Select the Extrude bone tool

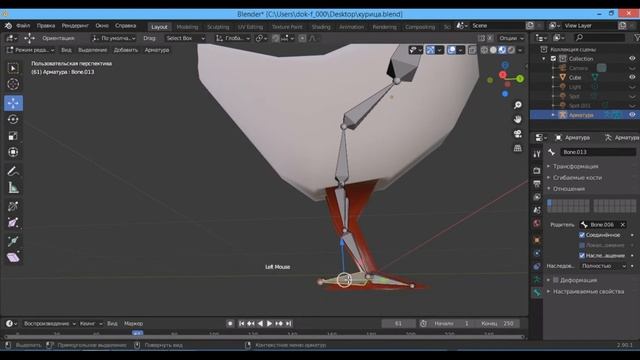(x=13, y=241)
